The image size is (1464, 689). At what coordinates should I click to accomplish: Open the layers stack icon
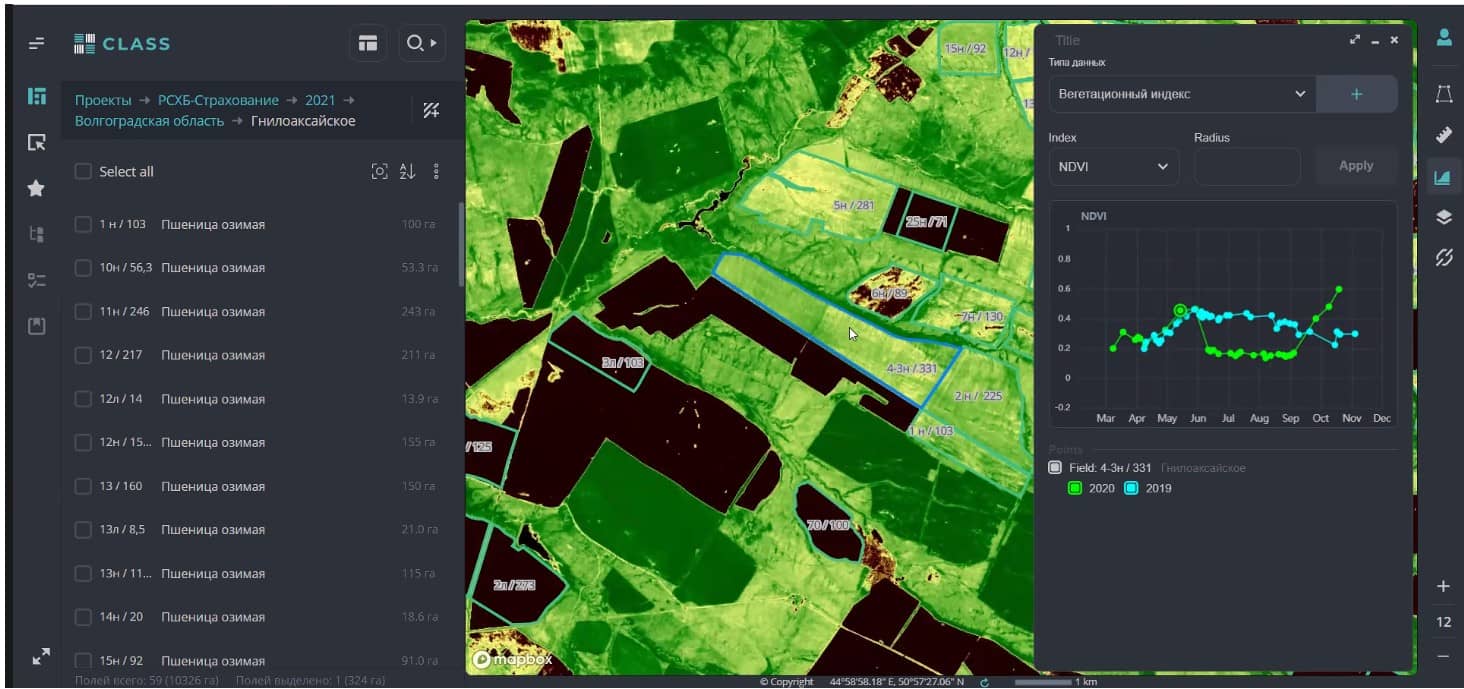(x=1443, y=217)
